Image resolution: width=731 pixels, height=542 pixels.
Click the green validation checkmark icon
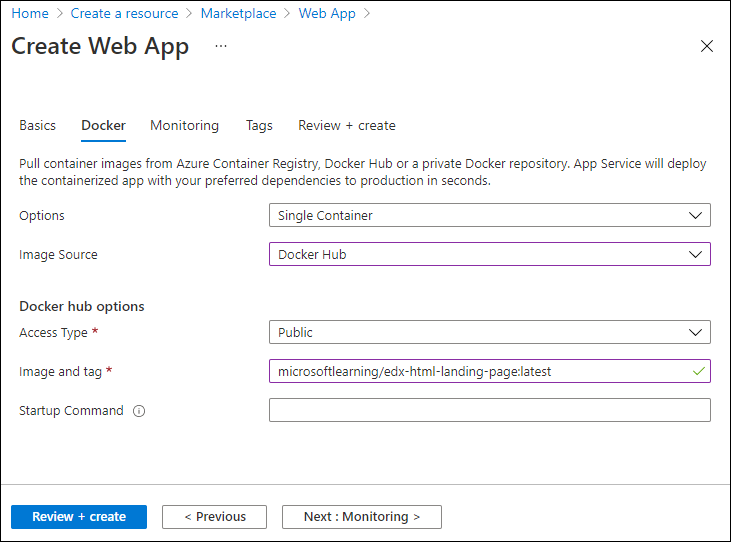698,371
